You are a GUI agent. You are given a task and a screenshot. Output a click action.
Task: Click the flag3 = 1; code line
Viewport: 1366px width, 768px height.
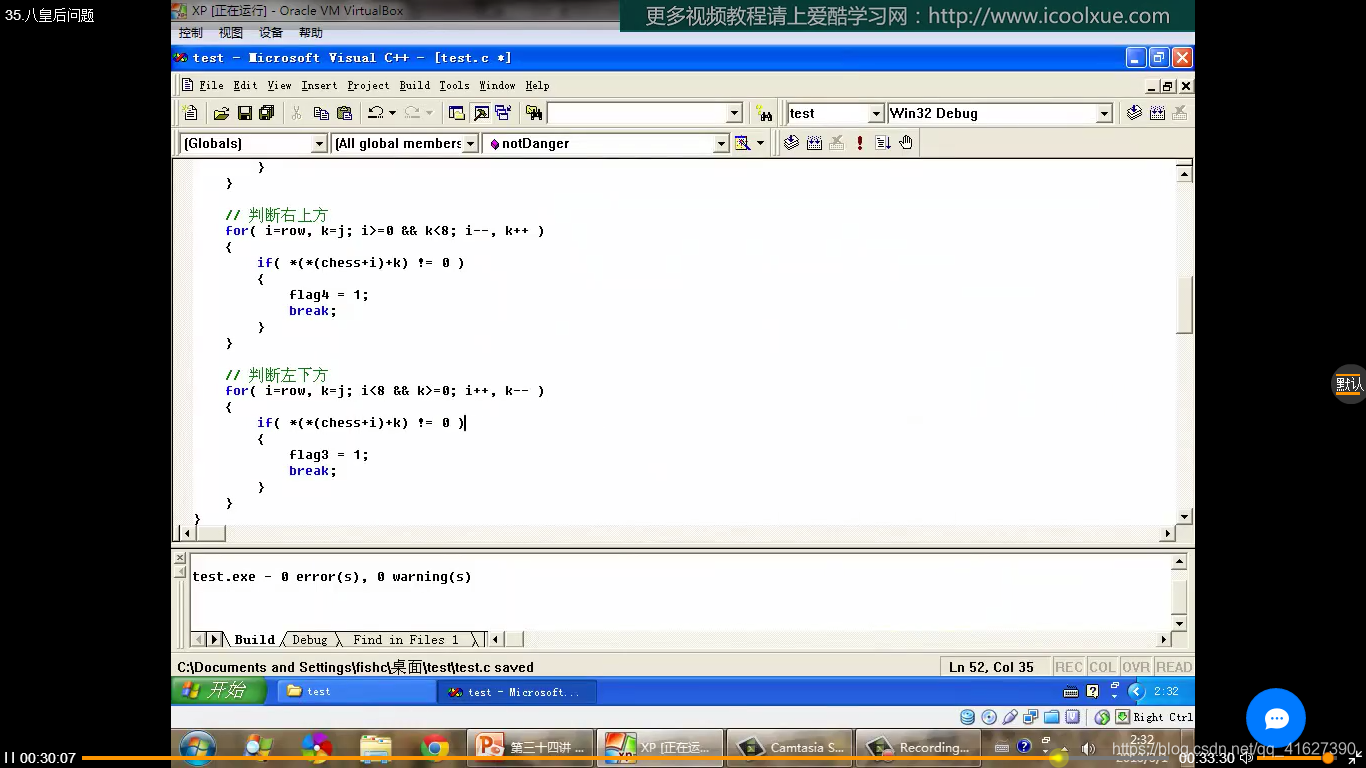point(329,455)
